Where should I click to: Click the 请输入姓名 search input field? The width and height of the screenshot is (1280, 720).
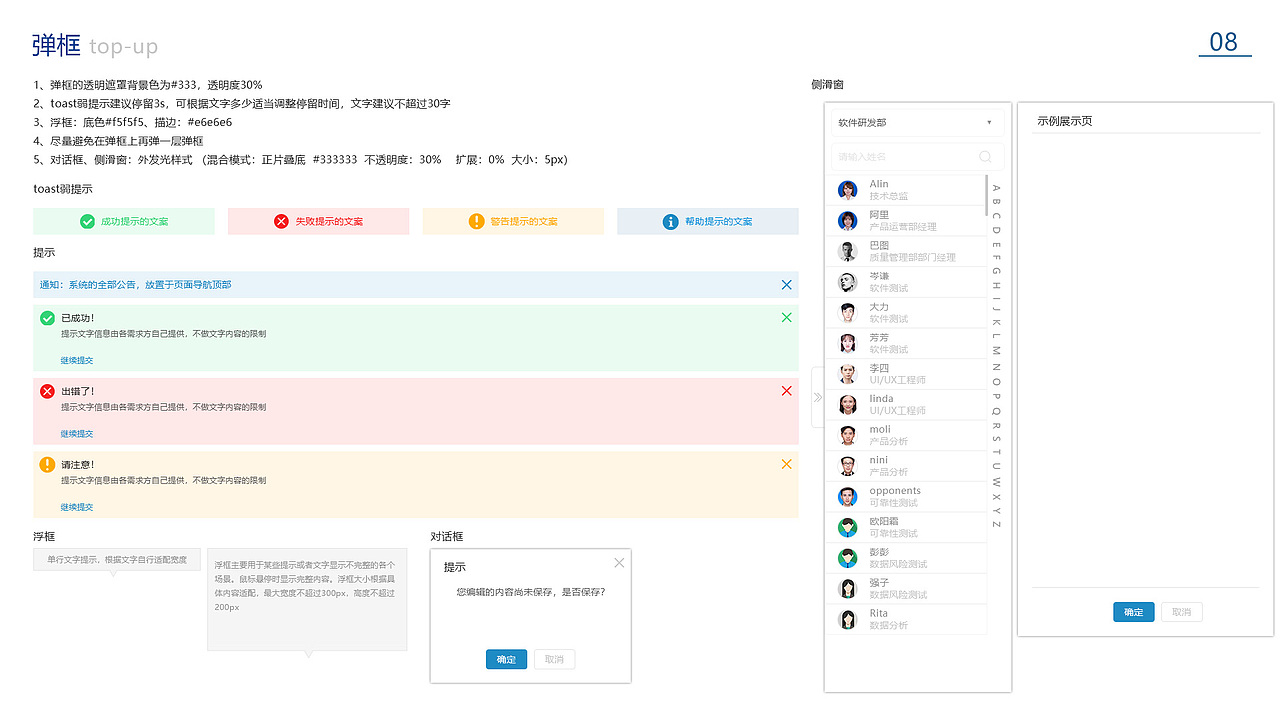(917, 157)
